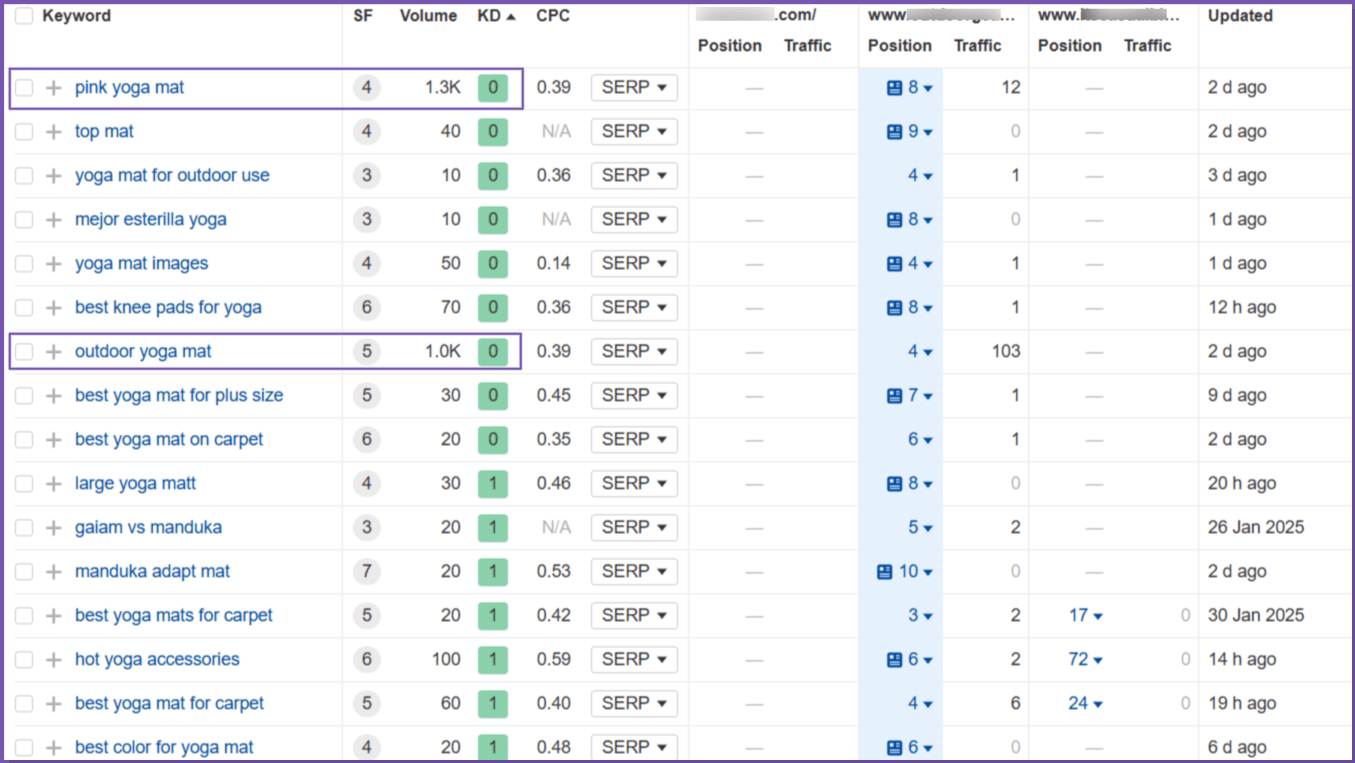Add "best knee pads for yoga" via plus icon
The width and height of the screenshot is (1355, 763).
tap(53, 307)
